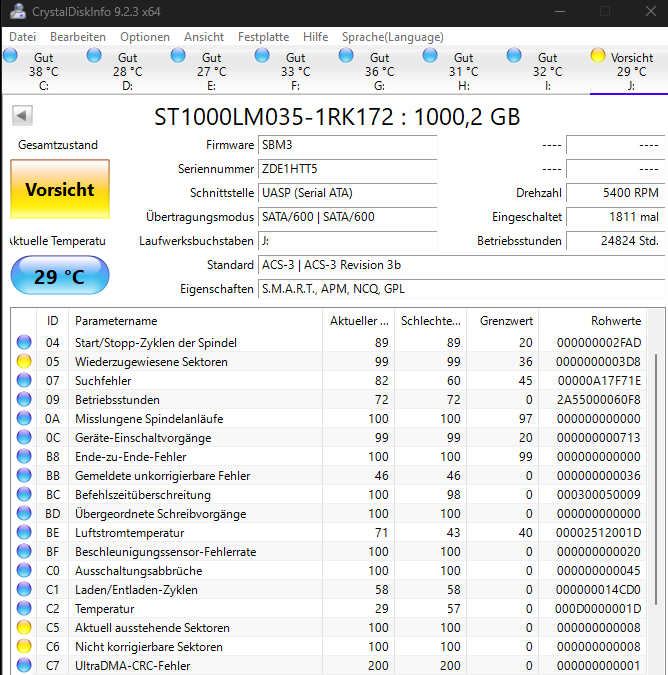The image size is (668, 675).
Task: Click the Eigenschaften field S.M.A.R.T., APM, NCQ, GPL
Action: coord(461,289)
